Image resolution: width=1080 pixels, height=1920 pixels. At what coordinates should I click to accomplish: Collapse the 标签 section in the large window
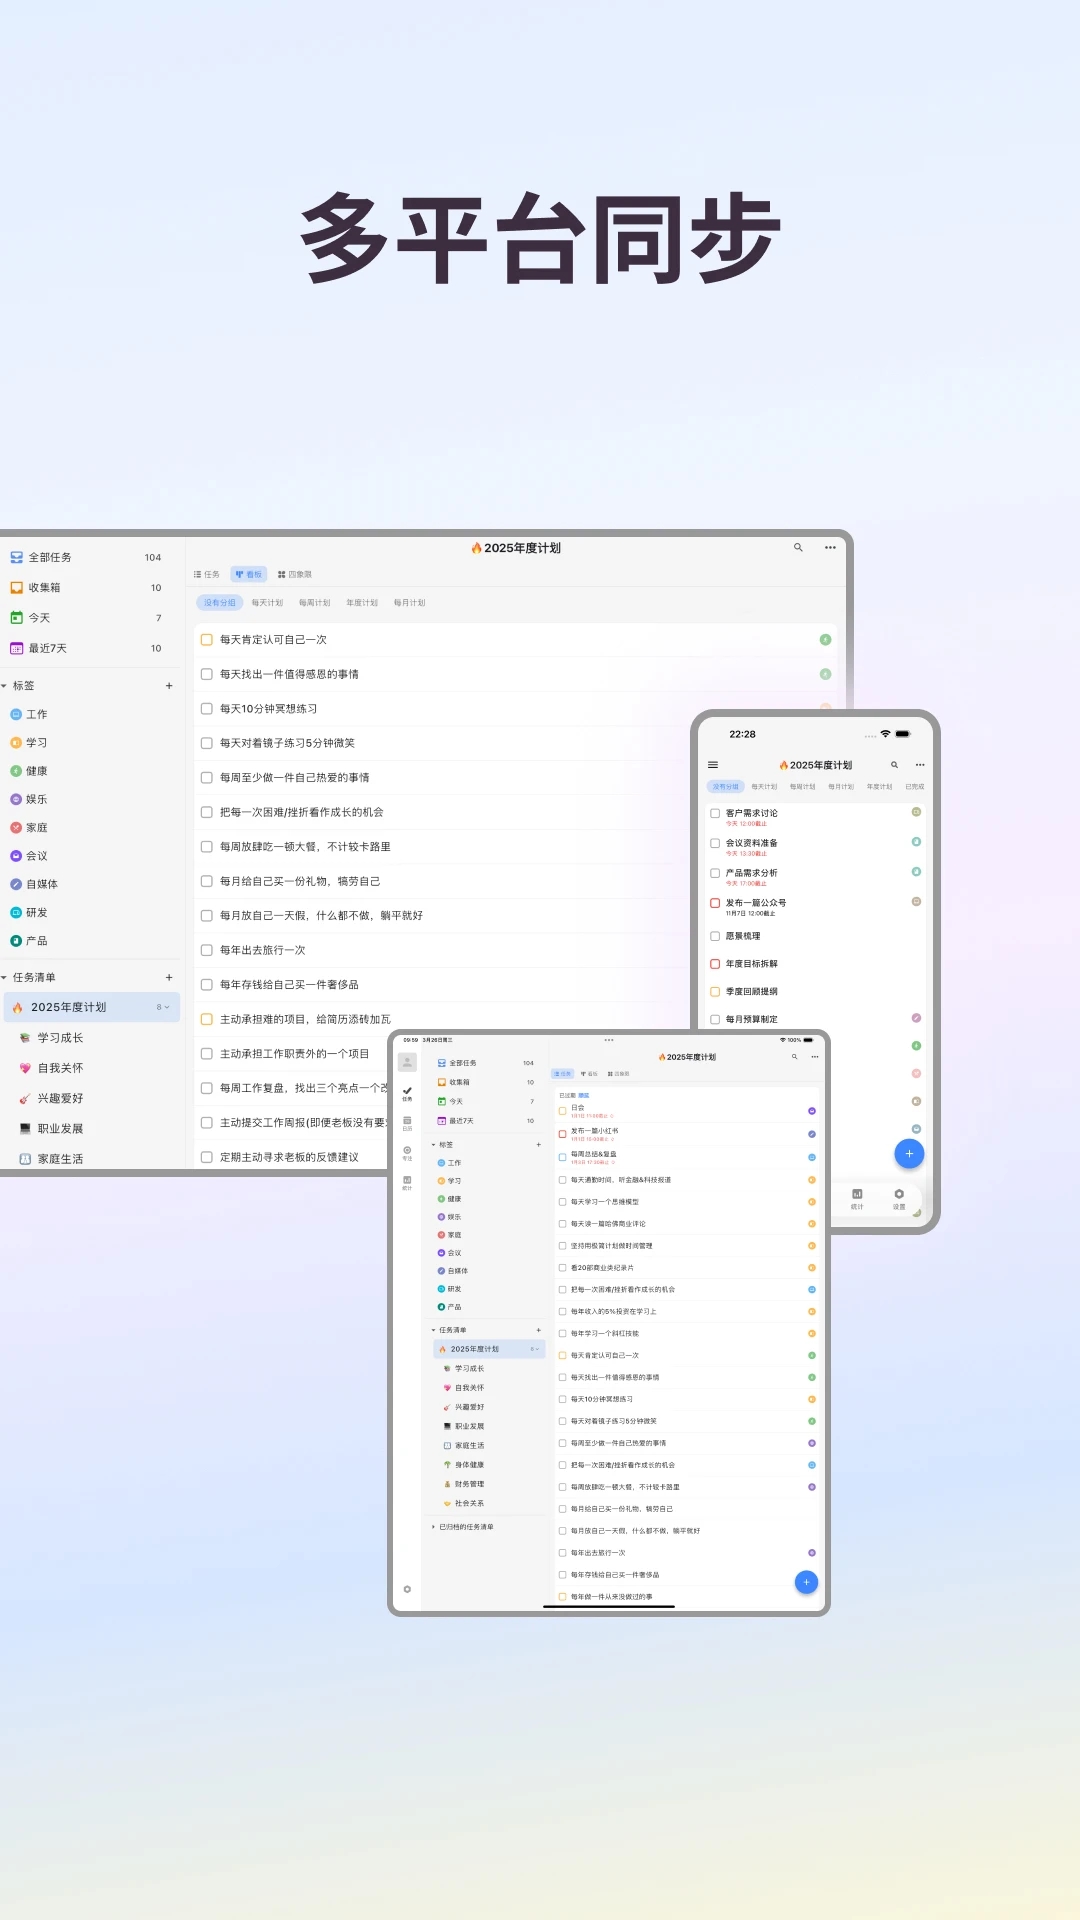coord(5,686)
